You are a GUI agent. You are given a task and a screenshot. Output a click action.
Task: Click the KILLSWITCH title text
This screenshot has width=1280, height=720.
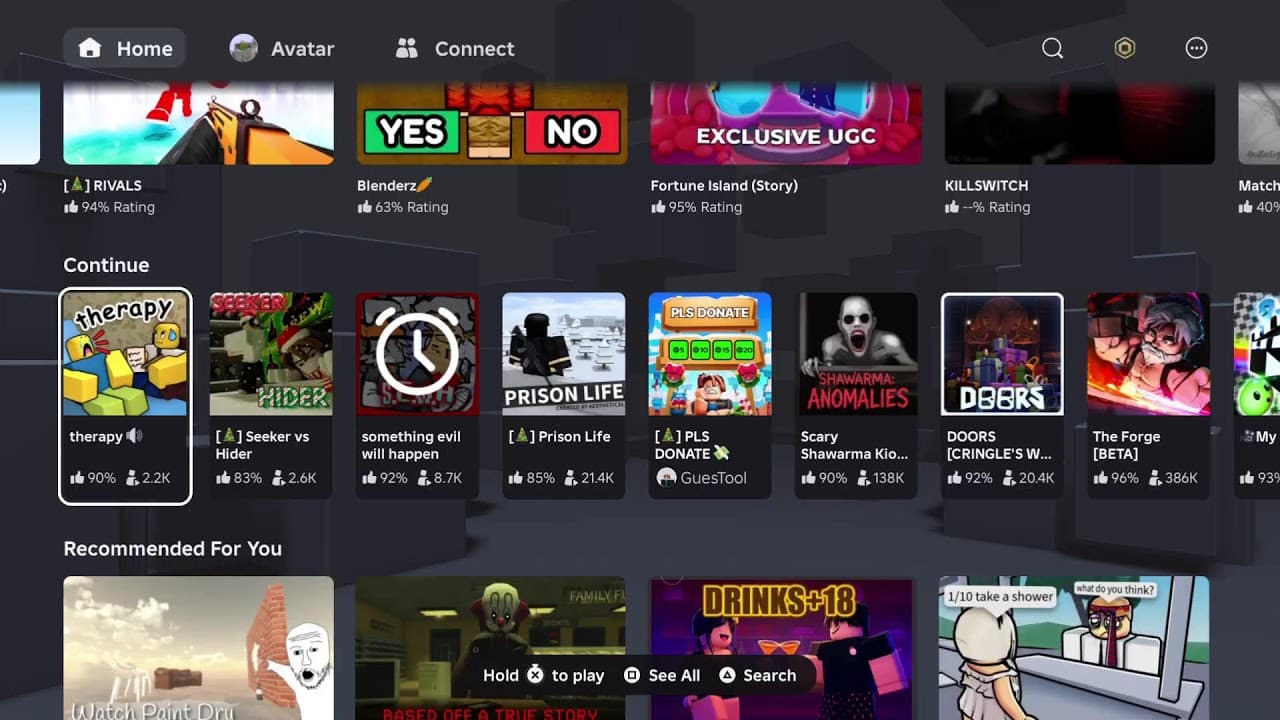(986, 185)
